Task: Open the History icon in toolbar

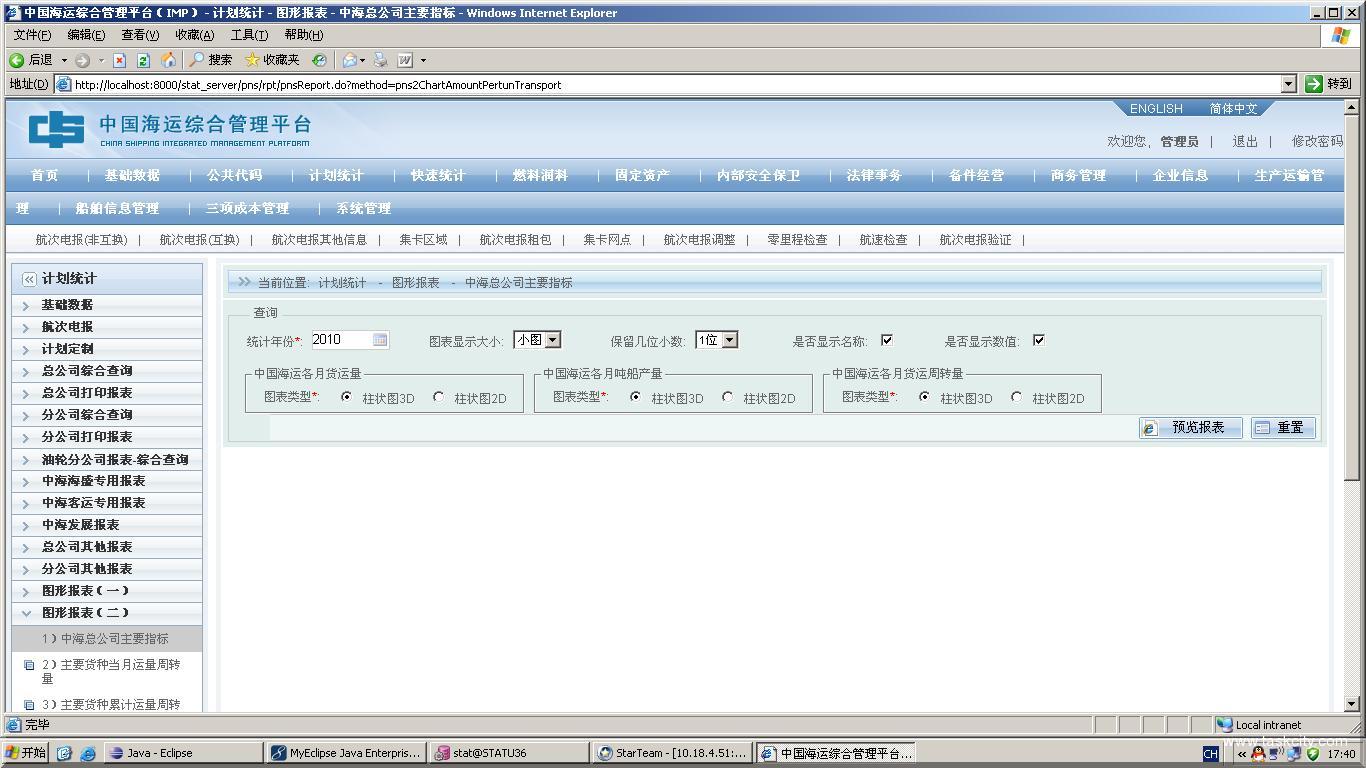Action: 319,60
